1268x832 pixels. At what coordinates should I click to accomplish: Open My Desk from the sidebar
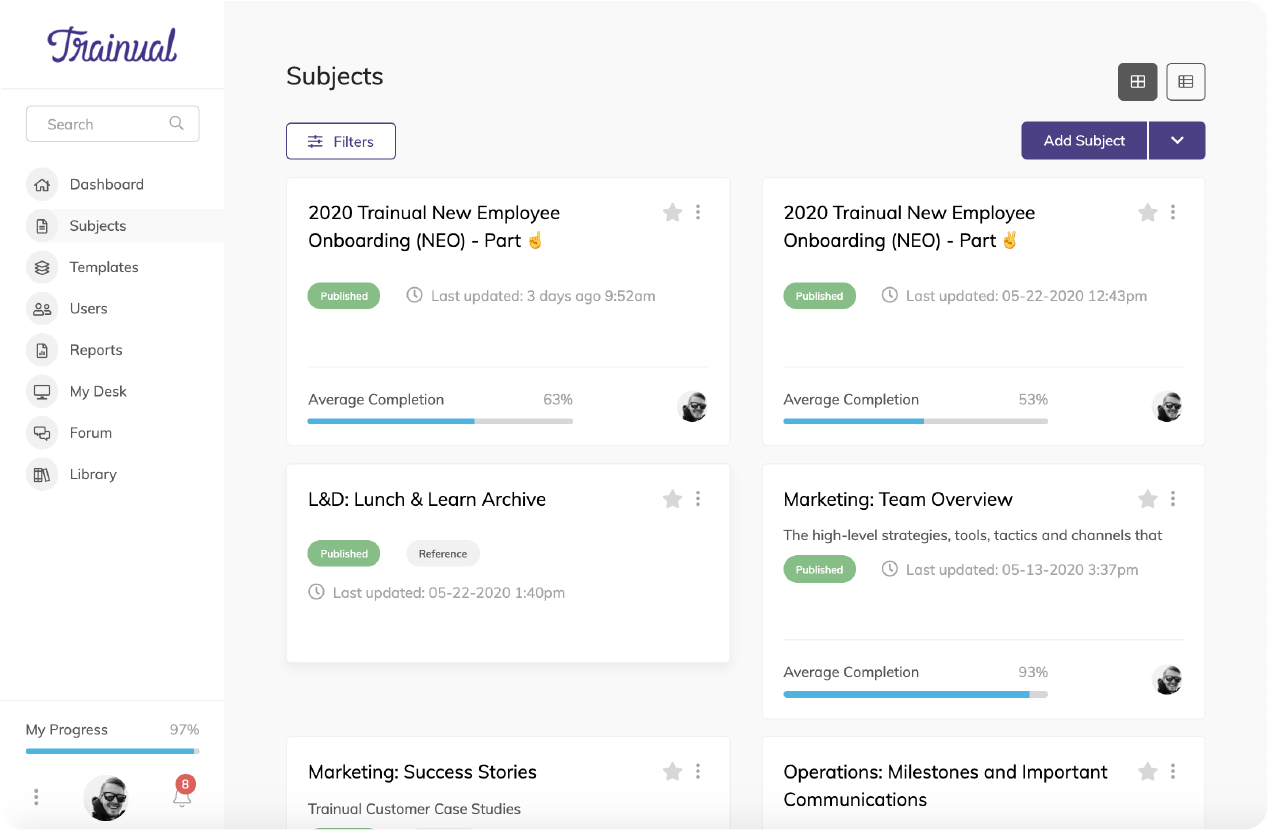pos(98,391)
